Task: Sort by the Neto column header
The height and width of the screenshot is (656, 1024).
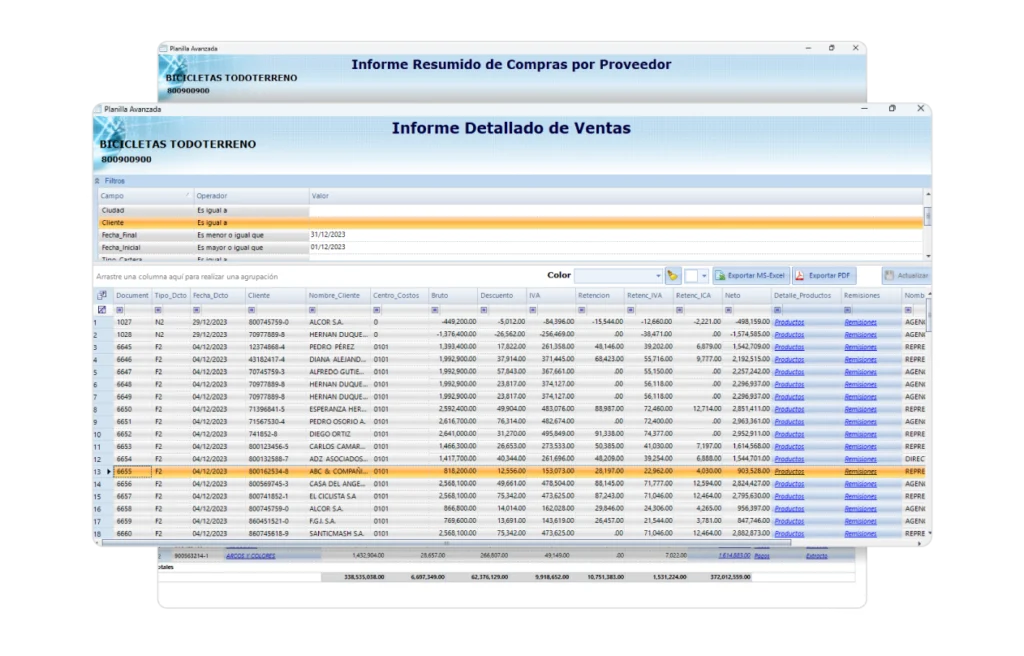Action: pos(746,295)
